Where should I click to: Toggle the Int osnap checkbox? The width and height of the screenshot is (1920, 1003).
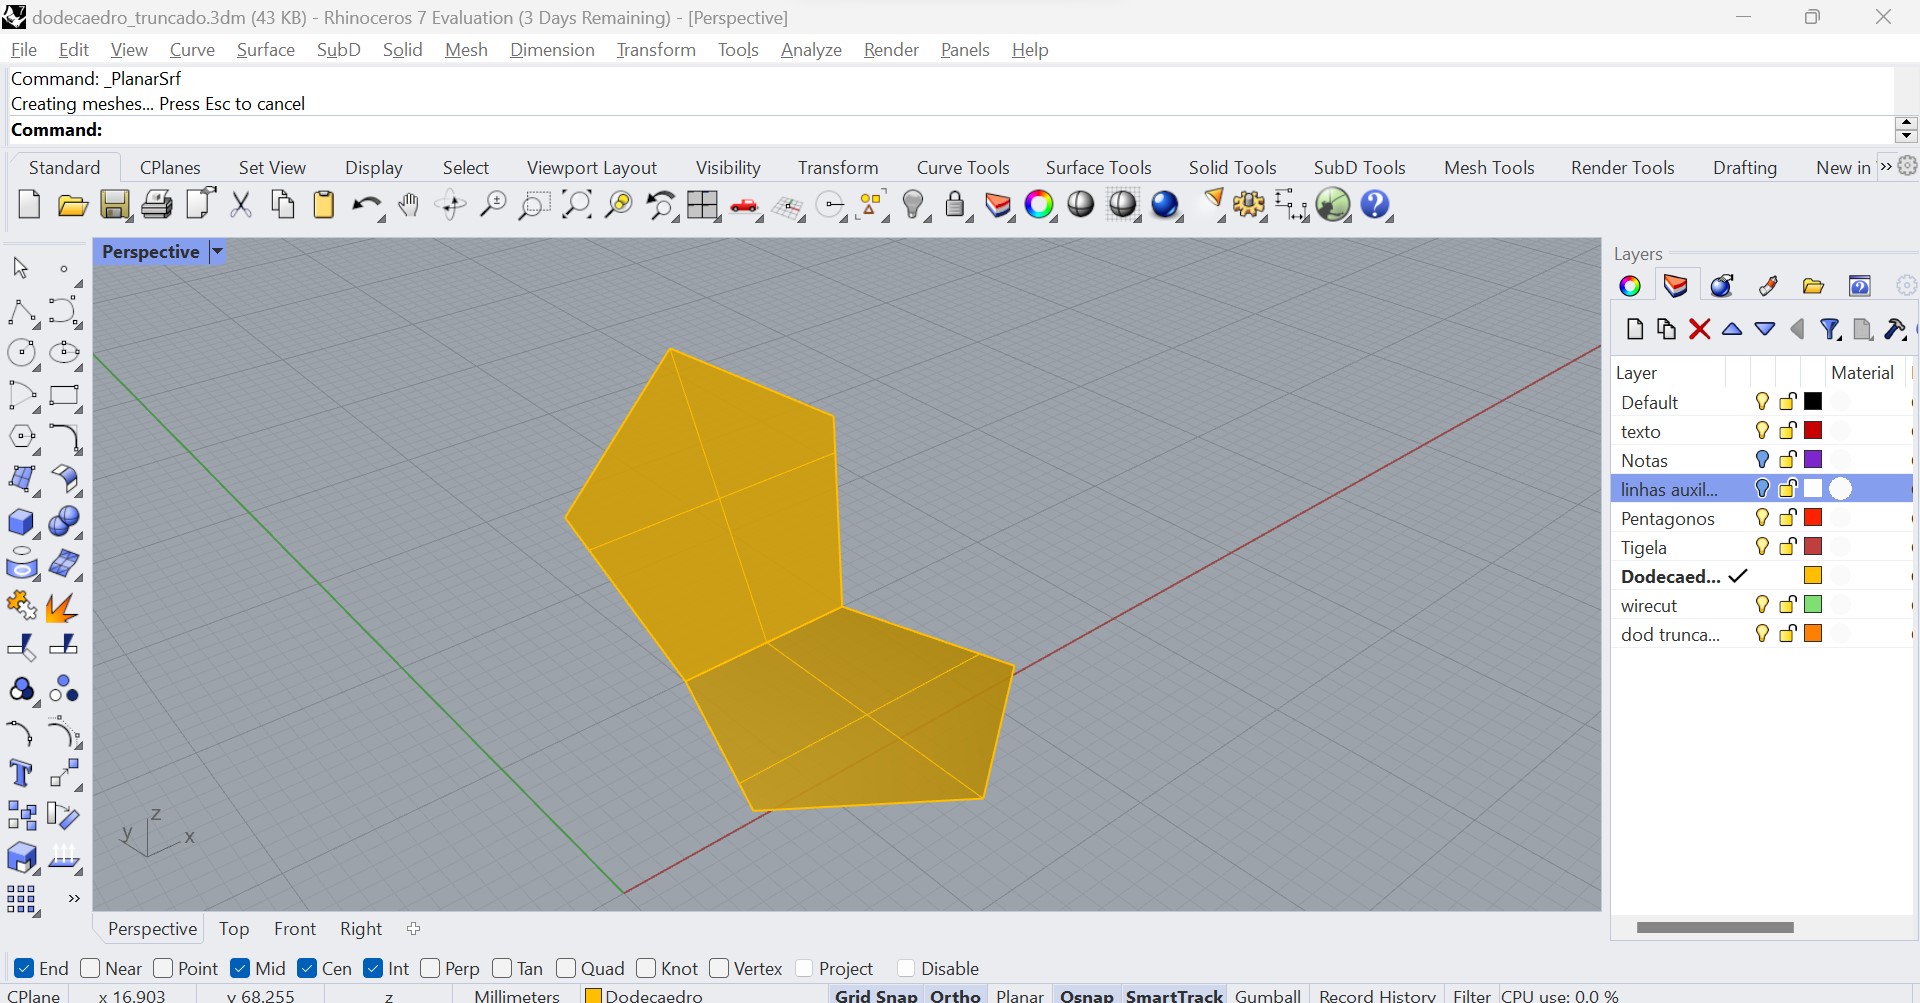373,968
